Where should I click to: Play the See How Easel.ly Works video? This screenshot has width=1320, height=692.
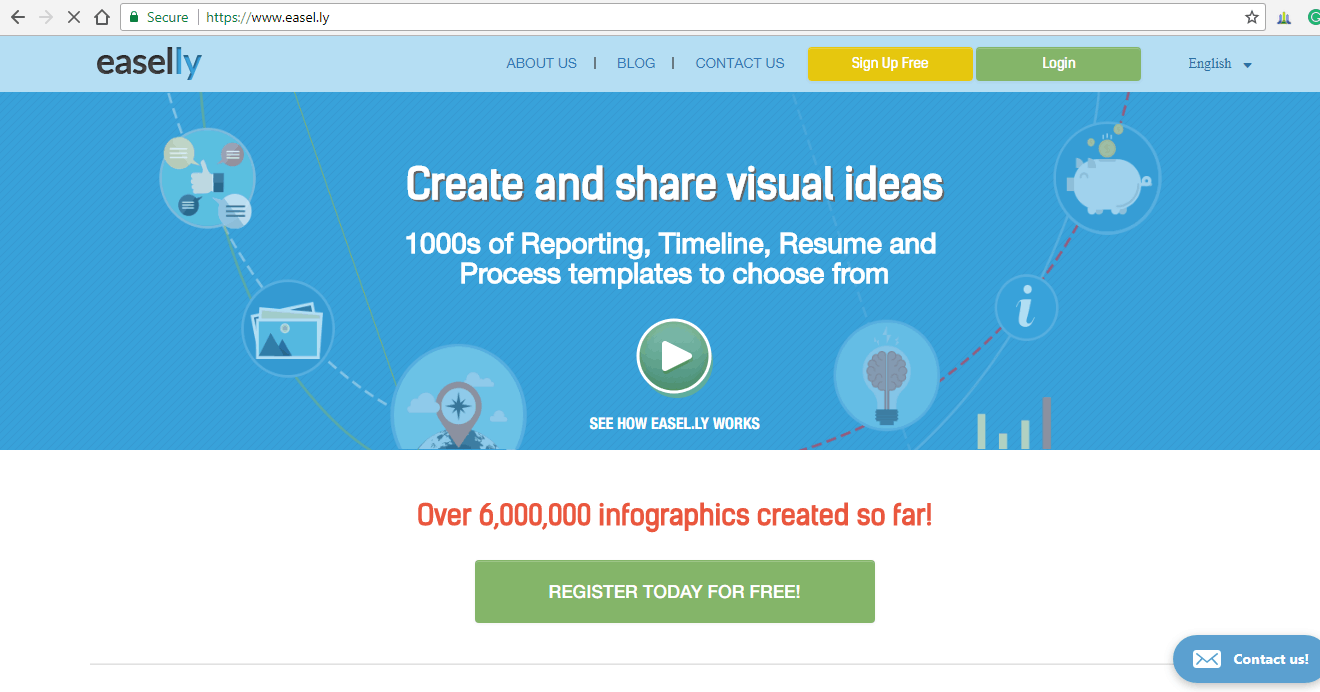coord(674,356)
